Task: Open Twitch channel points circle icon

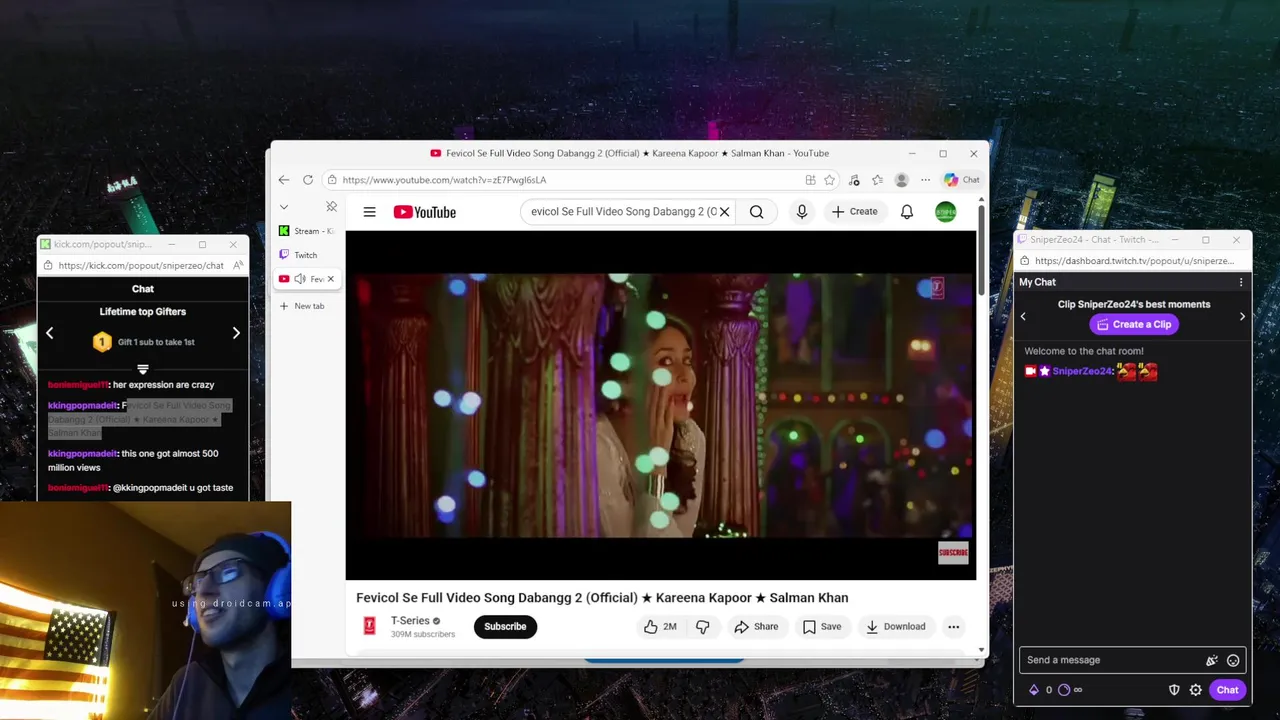Action: (x=1064, y=690)
